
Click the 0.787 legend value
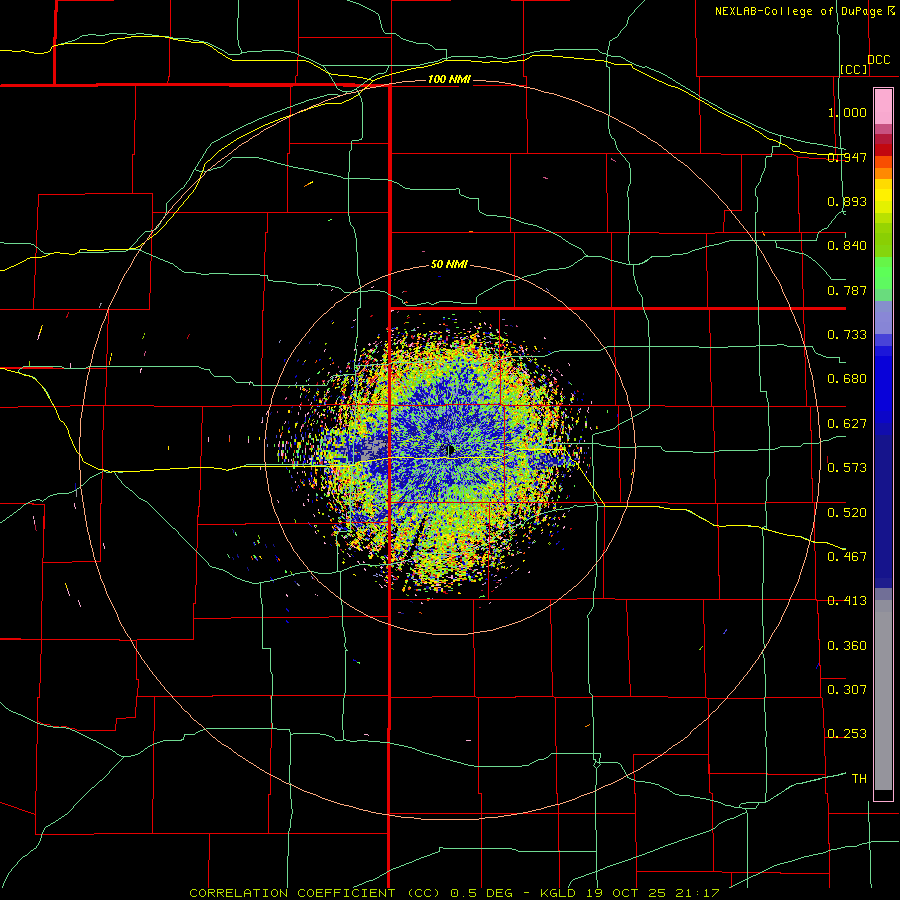(847, 290)
